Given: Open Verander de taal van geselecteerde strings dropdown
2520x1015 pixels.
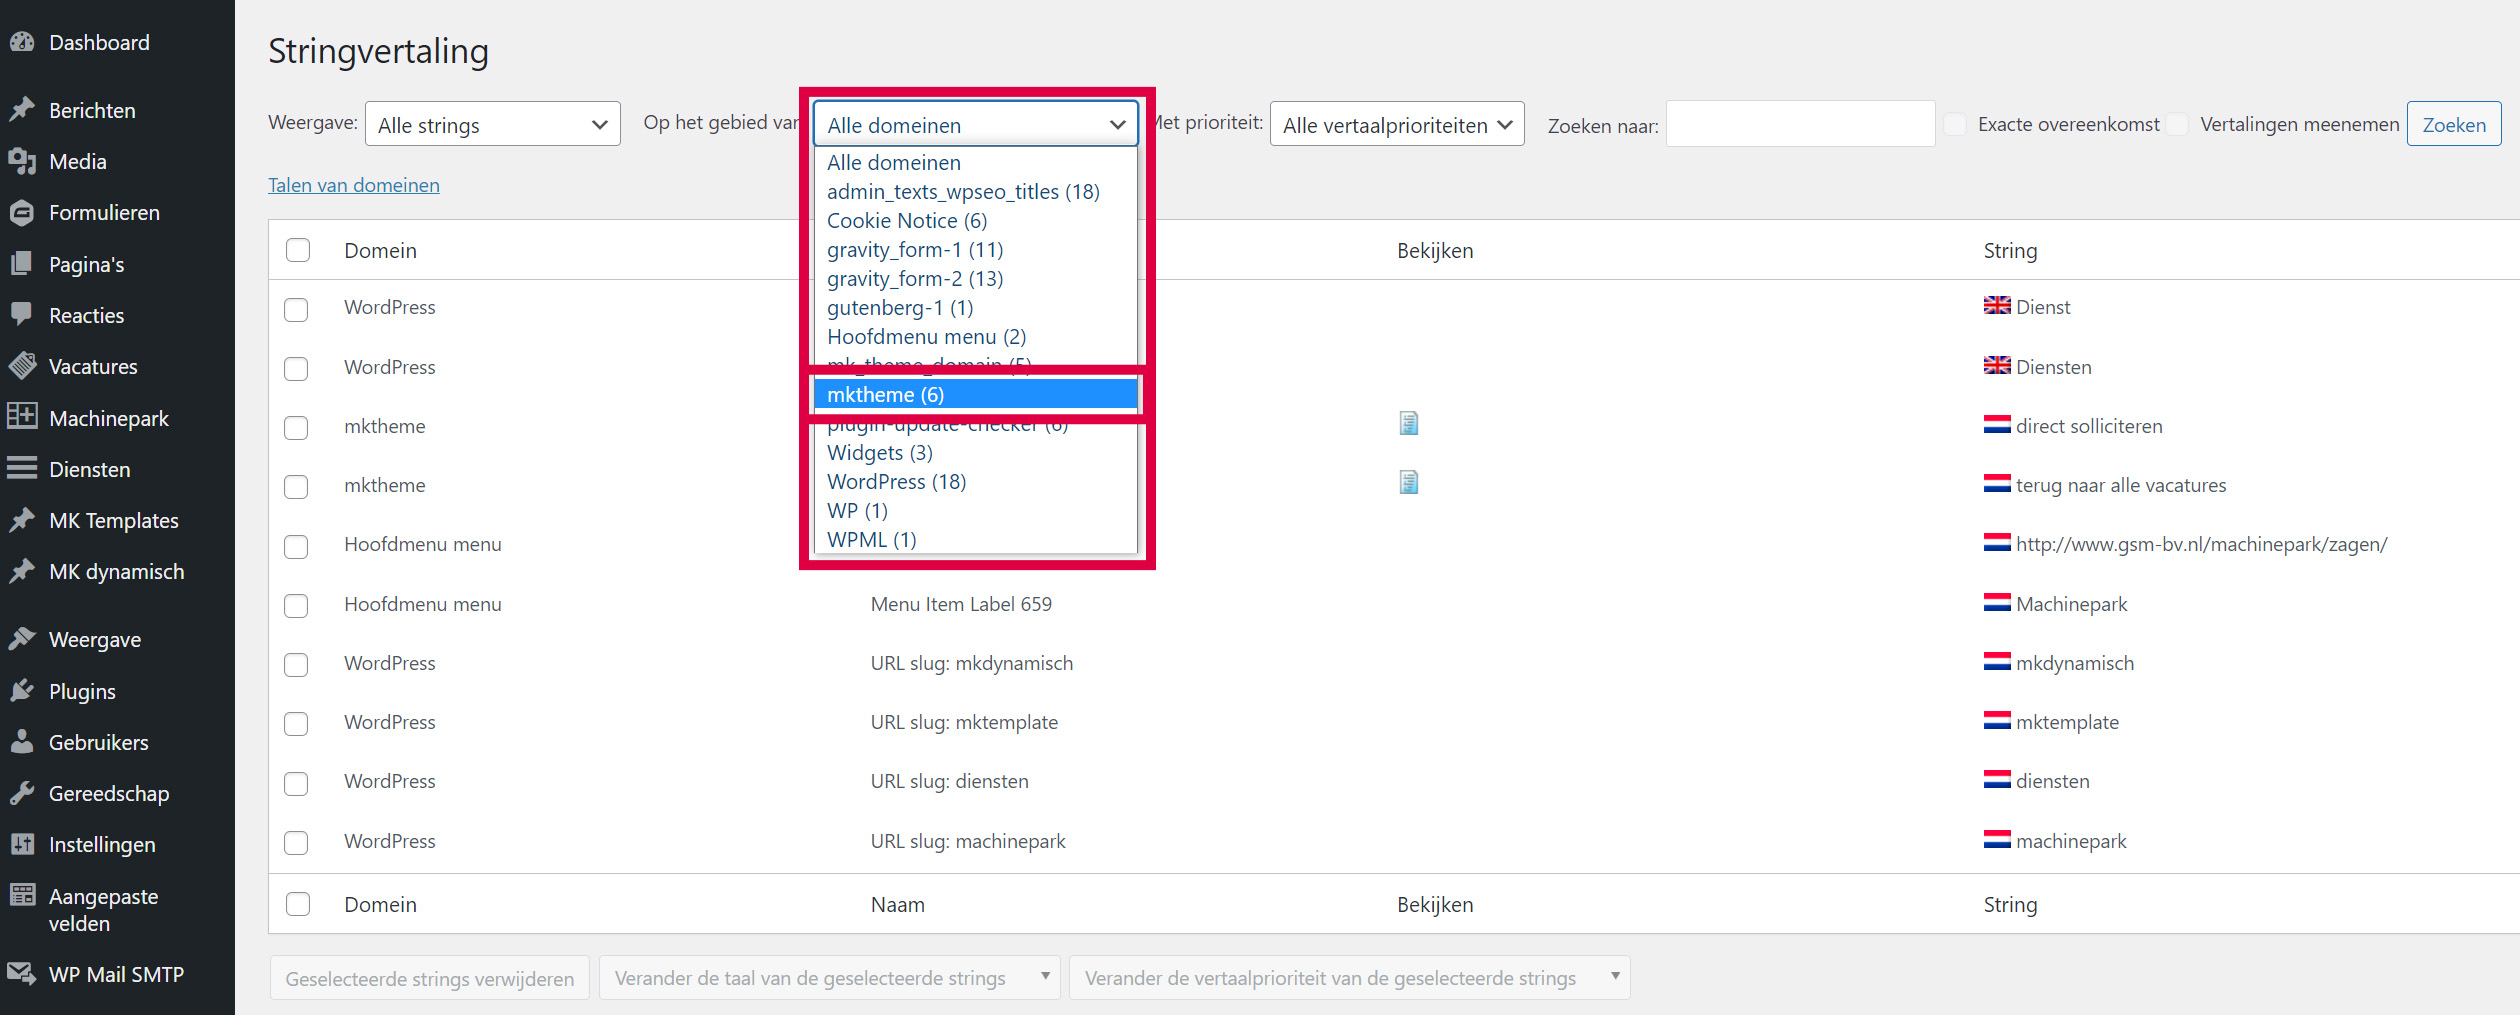Looking at the screenshot, I should point(832,978).
